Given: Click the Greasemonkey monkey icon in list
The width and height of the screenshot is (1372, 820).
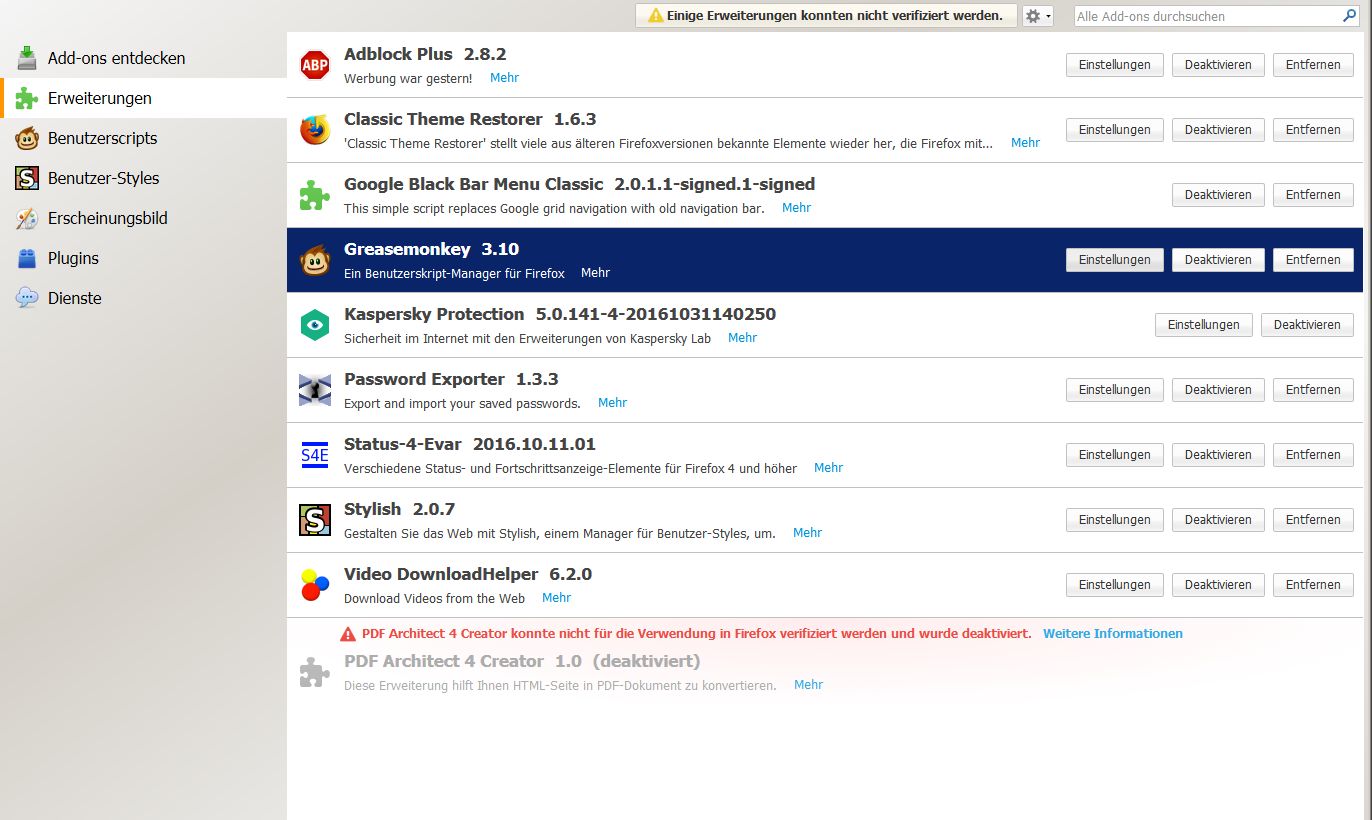Looking at the screenshot, I should 315,260.
